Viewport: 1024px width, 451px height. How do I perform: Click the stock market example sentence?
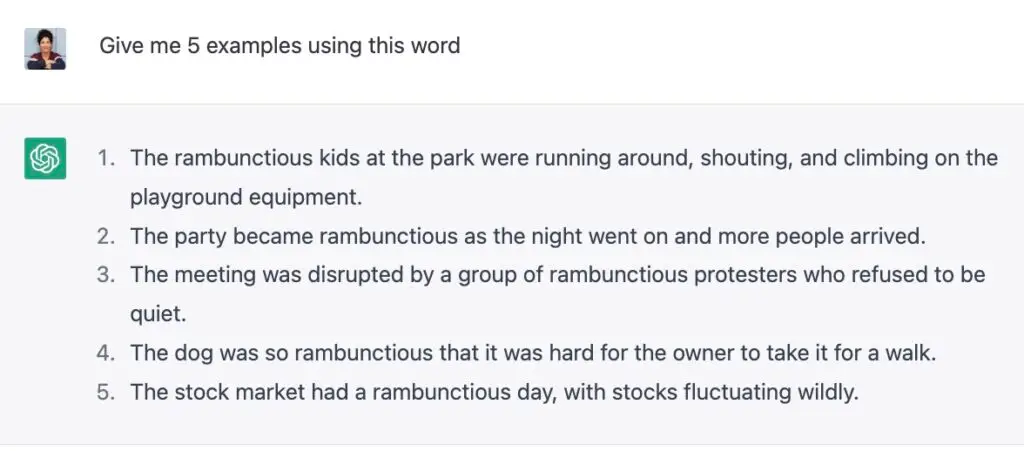click(x=494, y=392)
